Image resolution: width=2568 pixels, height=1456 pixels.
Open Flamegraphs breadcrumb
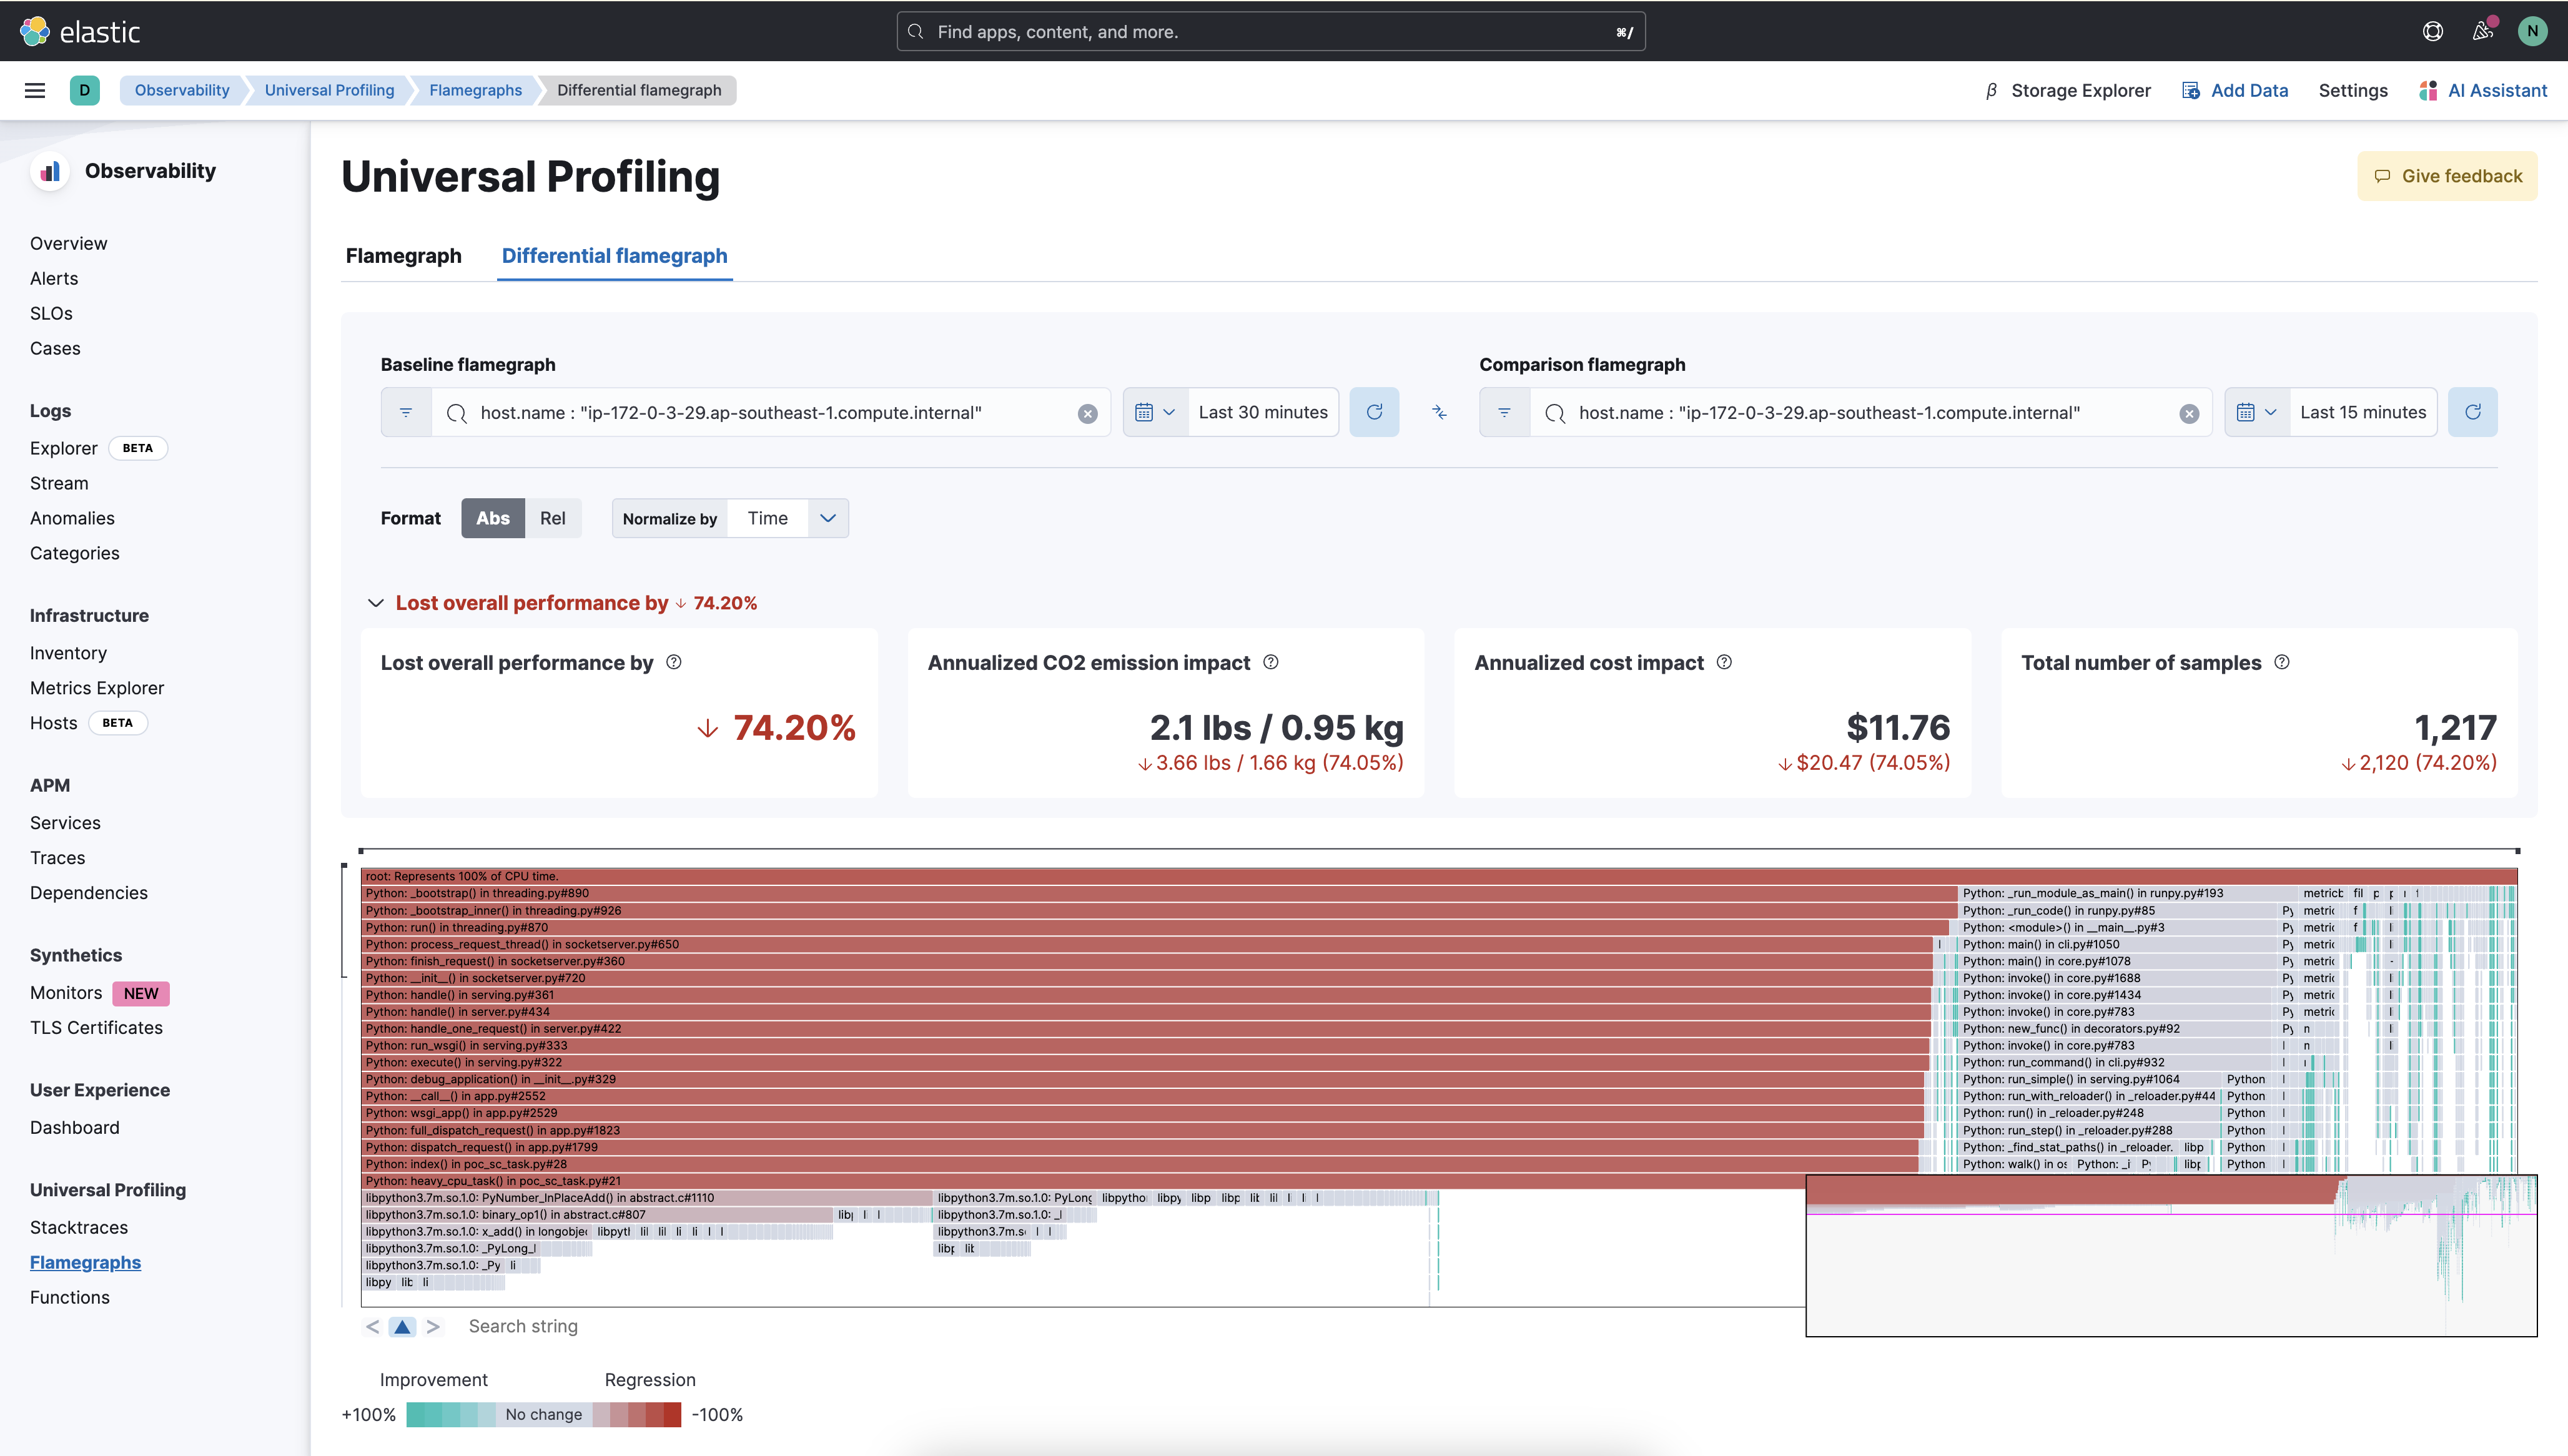pos(476,90)
